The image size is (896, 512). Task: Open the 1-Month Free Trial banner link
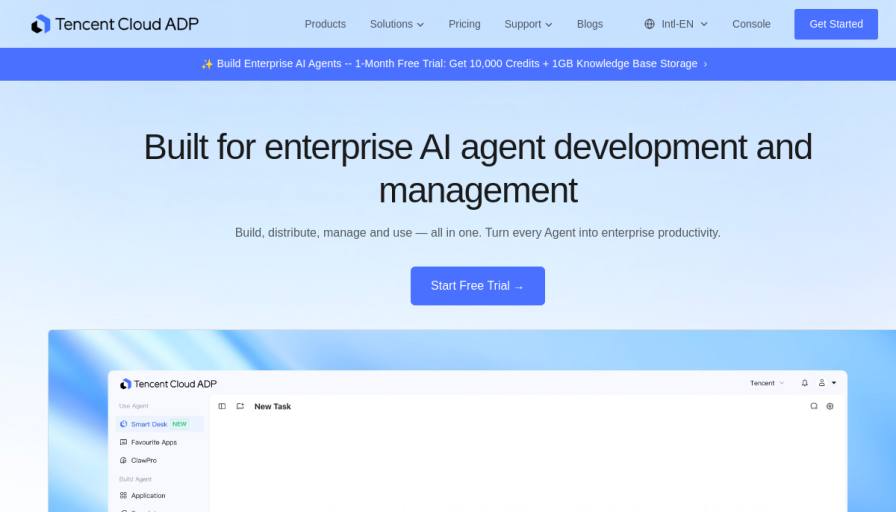click(454, 64)
